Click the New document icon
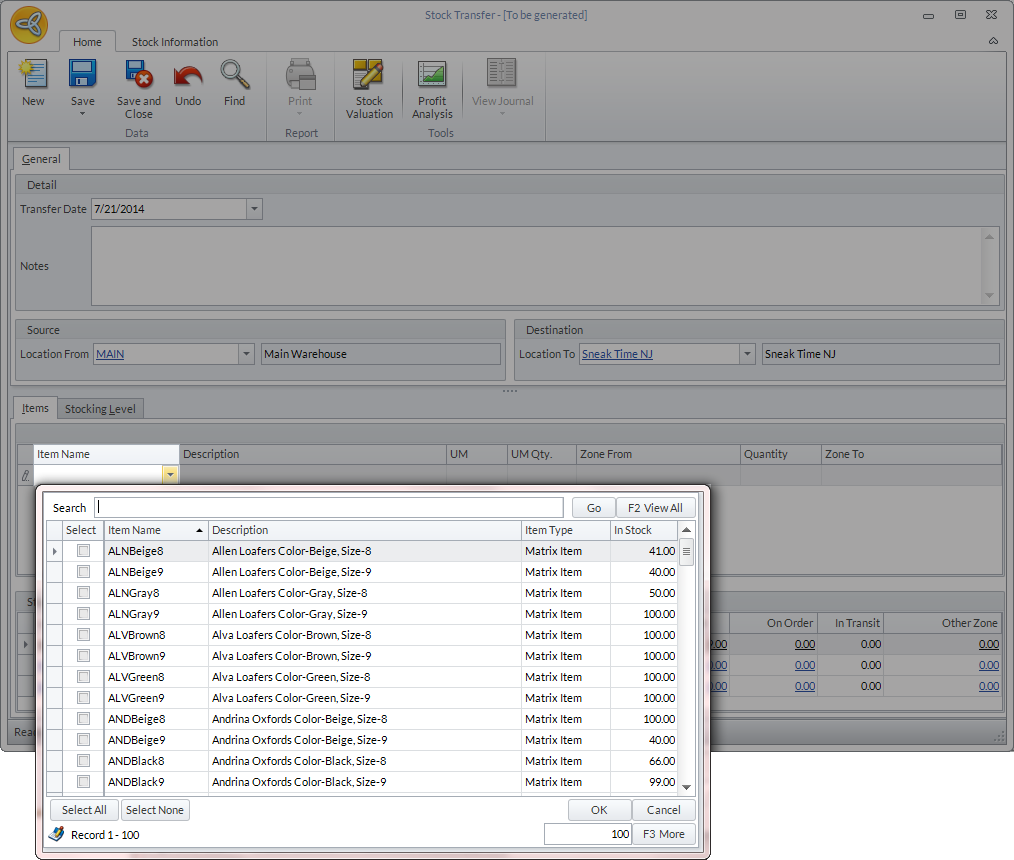 click(33, 76)
